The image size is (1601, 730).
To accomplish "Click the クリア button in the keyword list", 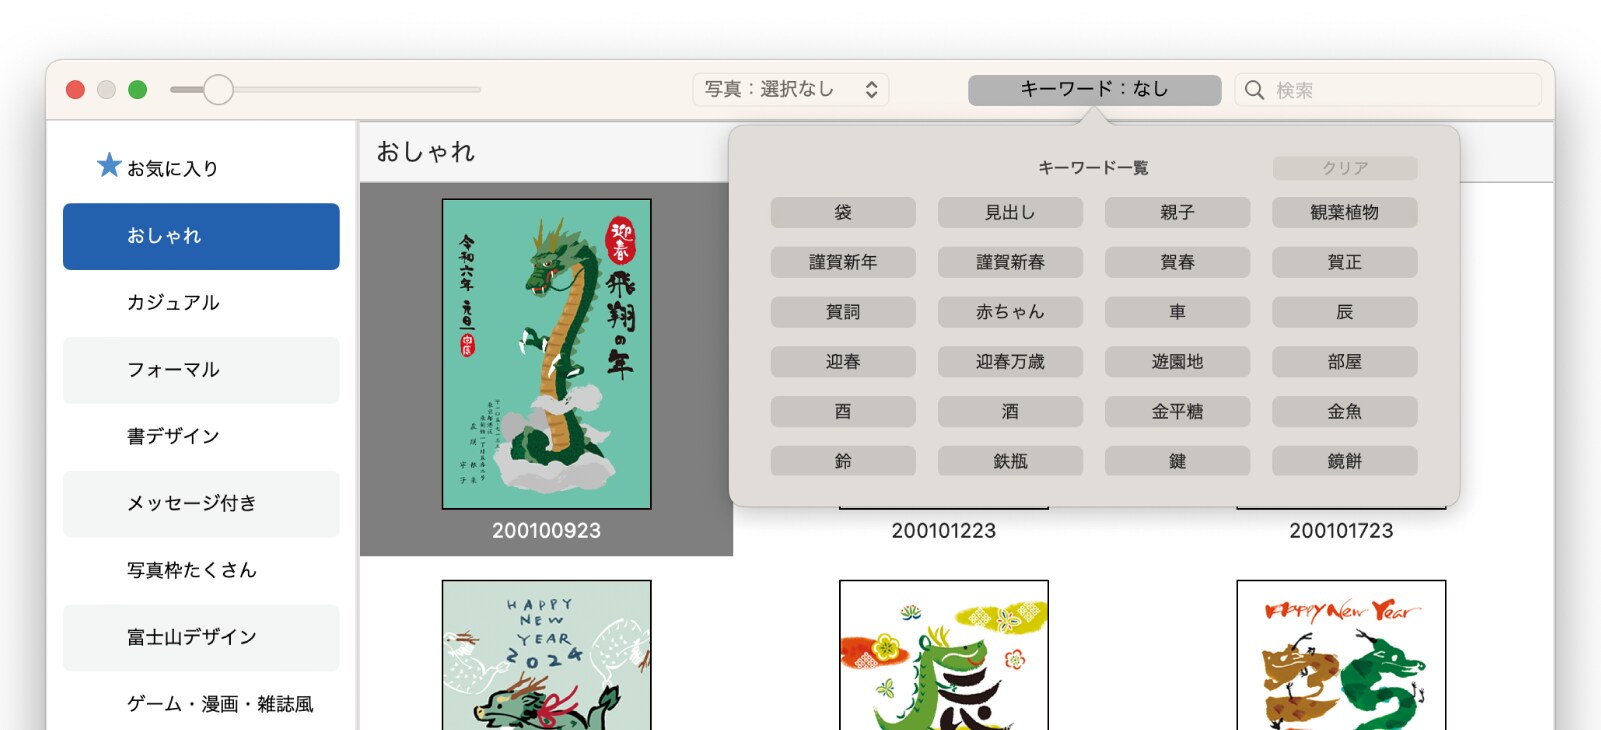I will click(1345, 168).
